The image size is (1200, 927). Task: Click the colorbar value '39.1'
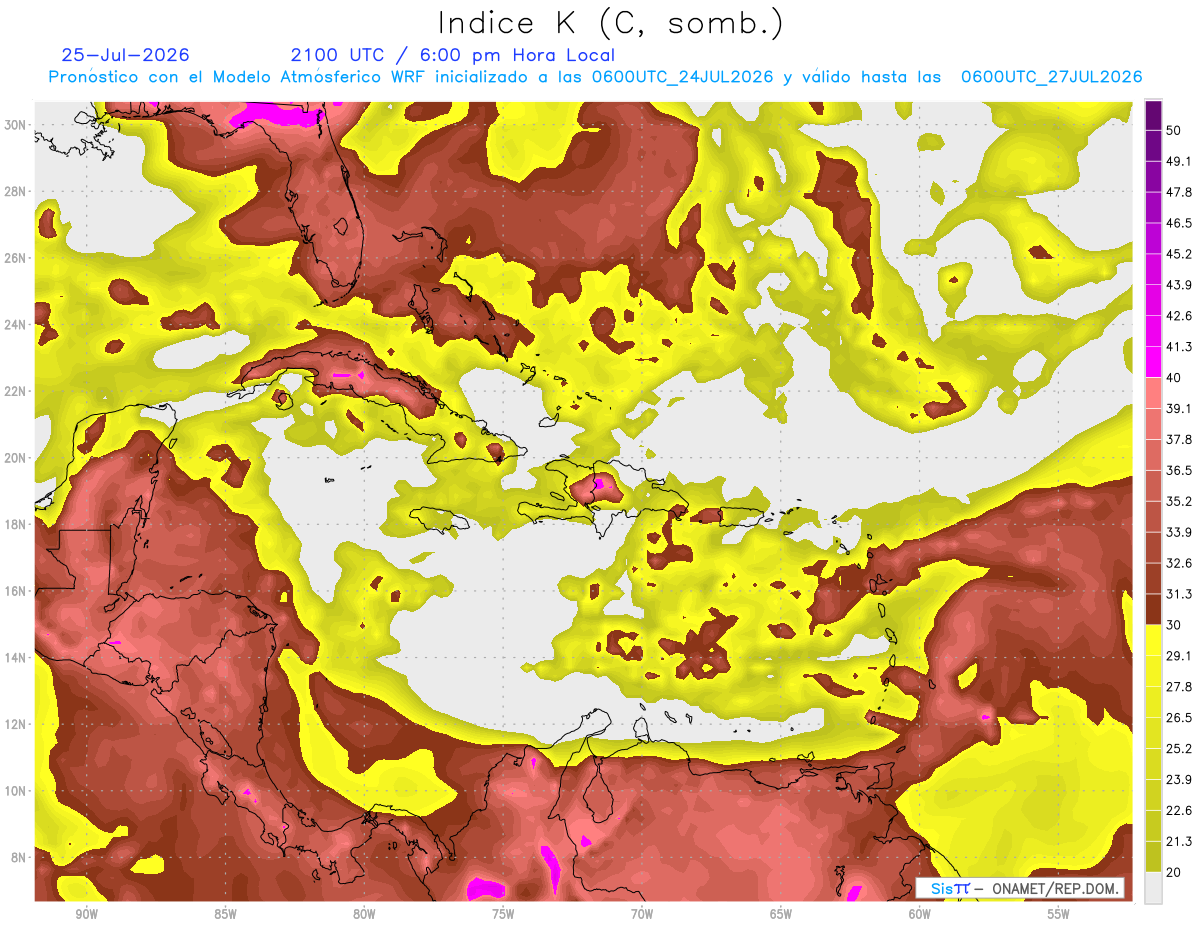(x=1178, y=408)
